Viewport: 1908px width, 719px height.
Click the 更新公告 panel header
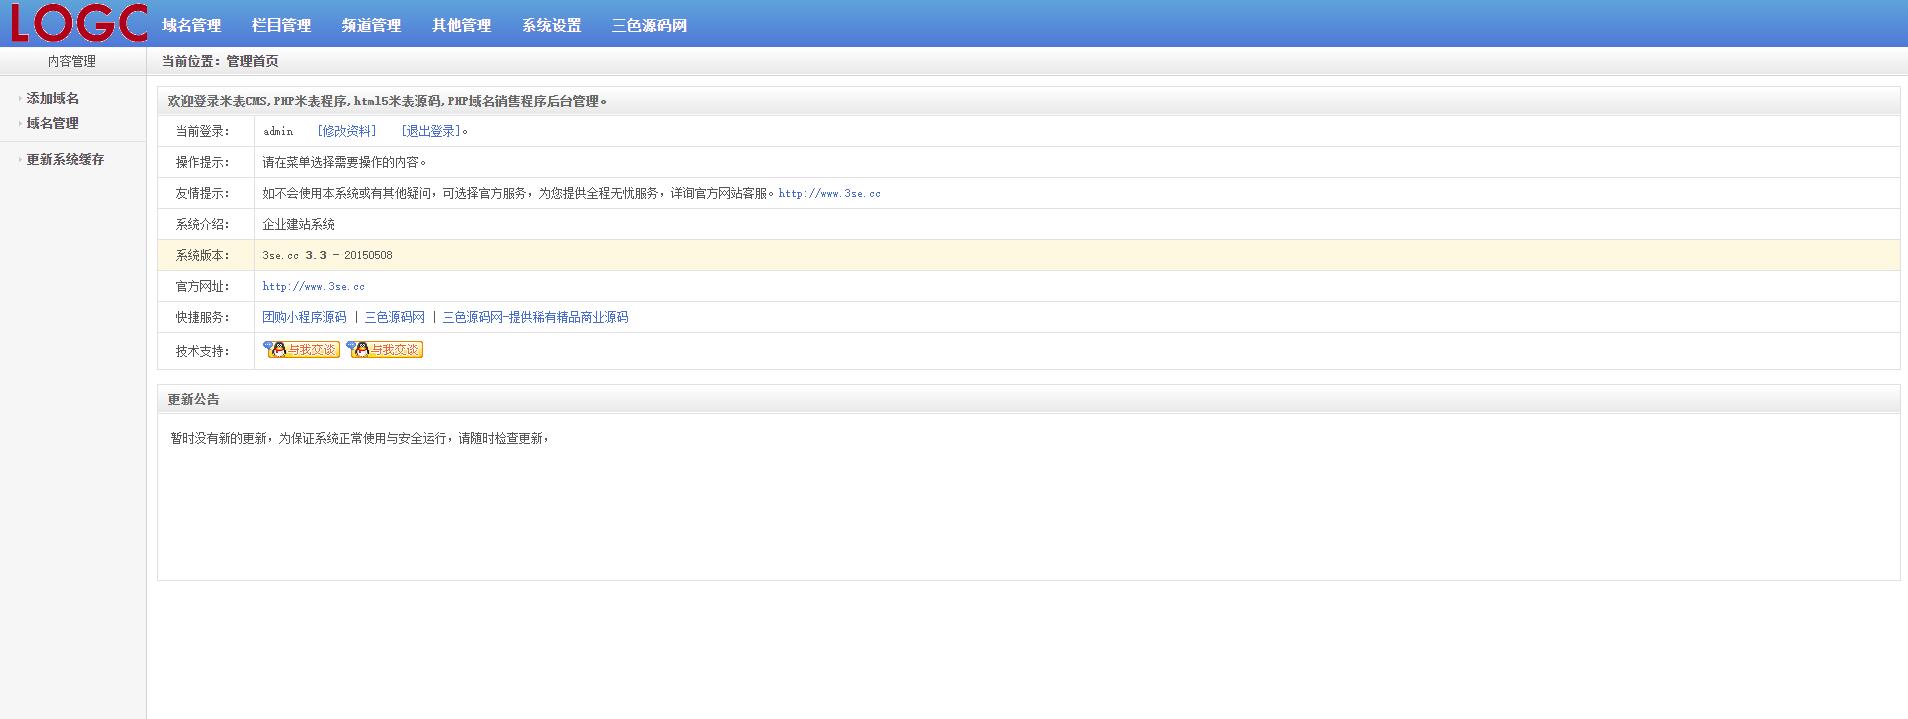tap(1029, 399)
